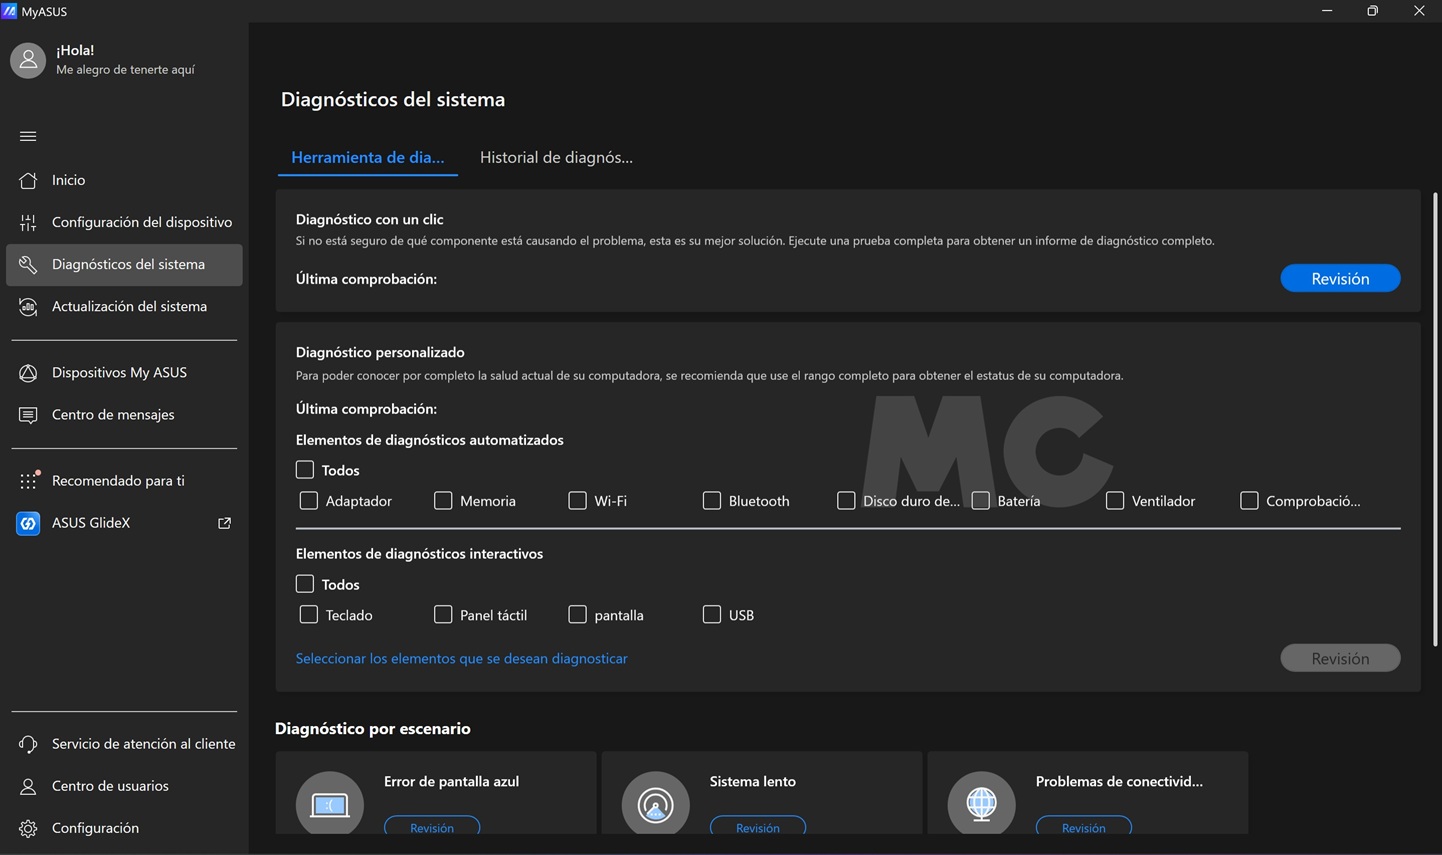This screenshot has width=1442, height=855.
Task: Open the Configuración del dispositivo sliders icon
Action: tap(28, 222)
